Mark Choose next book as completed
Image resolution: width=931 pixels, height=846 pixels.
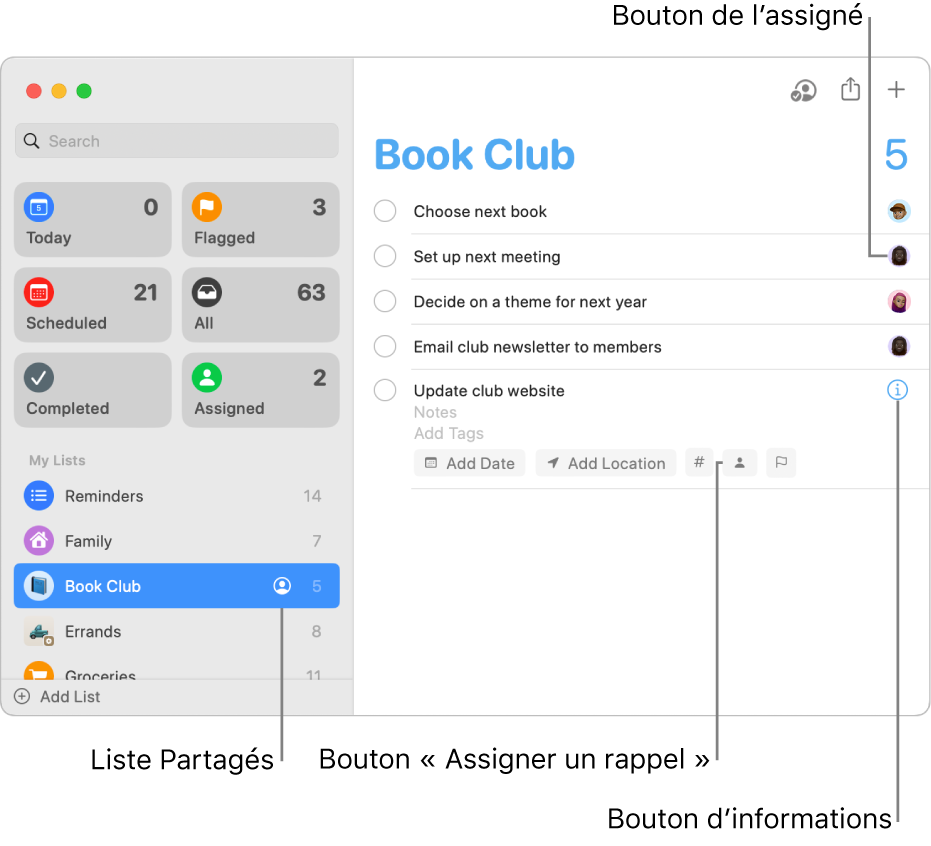[384, 211]
